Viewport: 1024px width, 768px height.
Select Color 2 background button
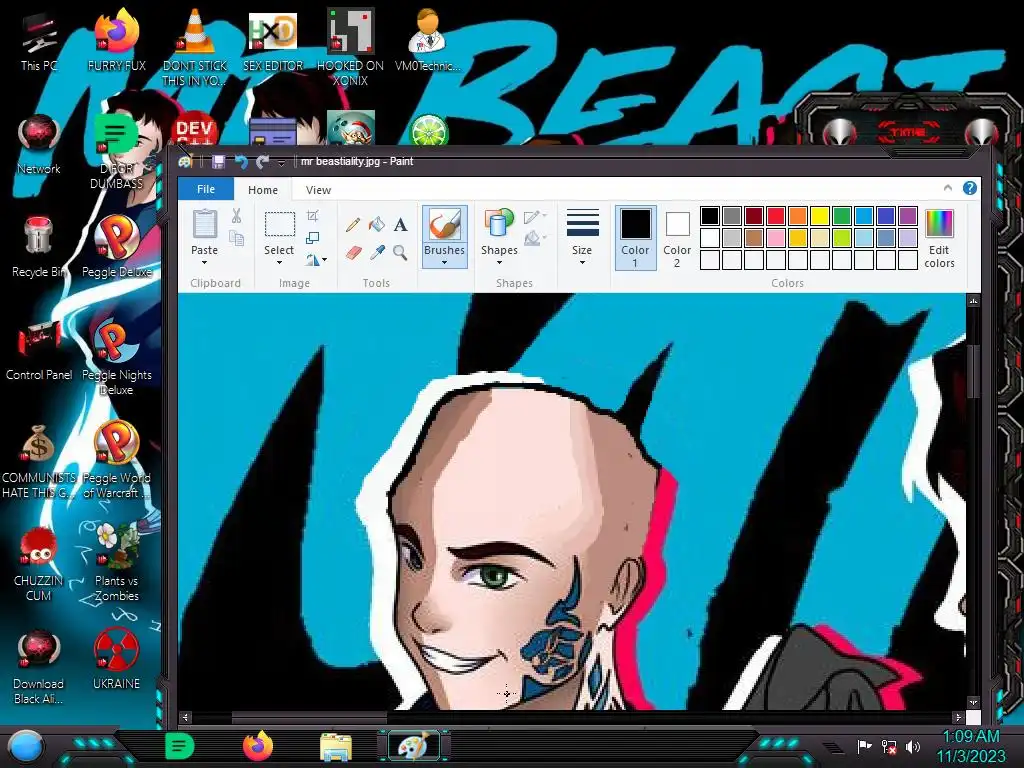677,238
